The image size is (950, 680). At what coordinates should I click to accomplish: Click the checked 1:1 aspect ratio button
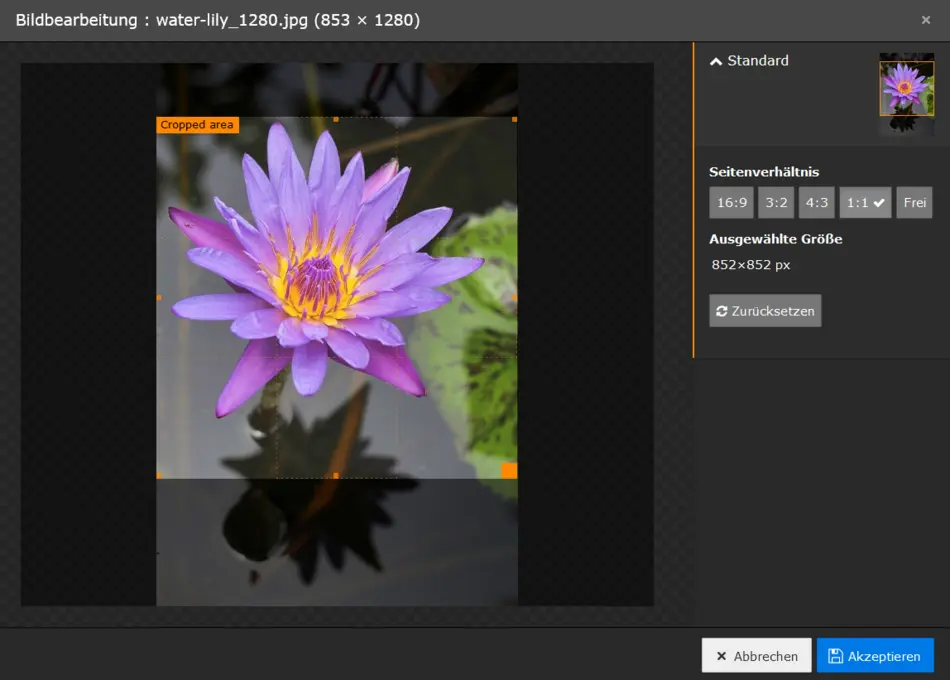(865, 202)
